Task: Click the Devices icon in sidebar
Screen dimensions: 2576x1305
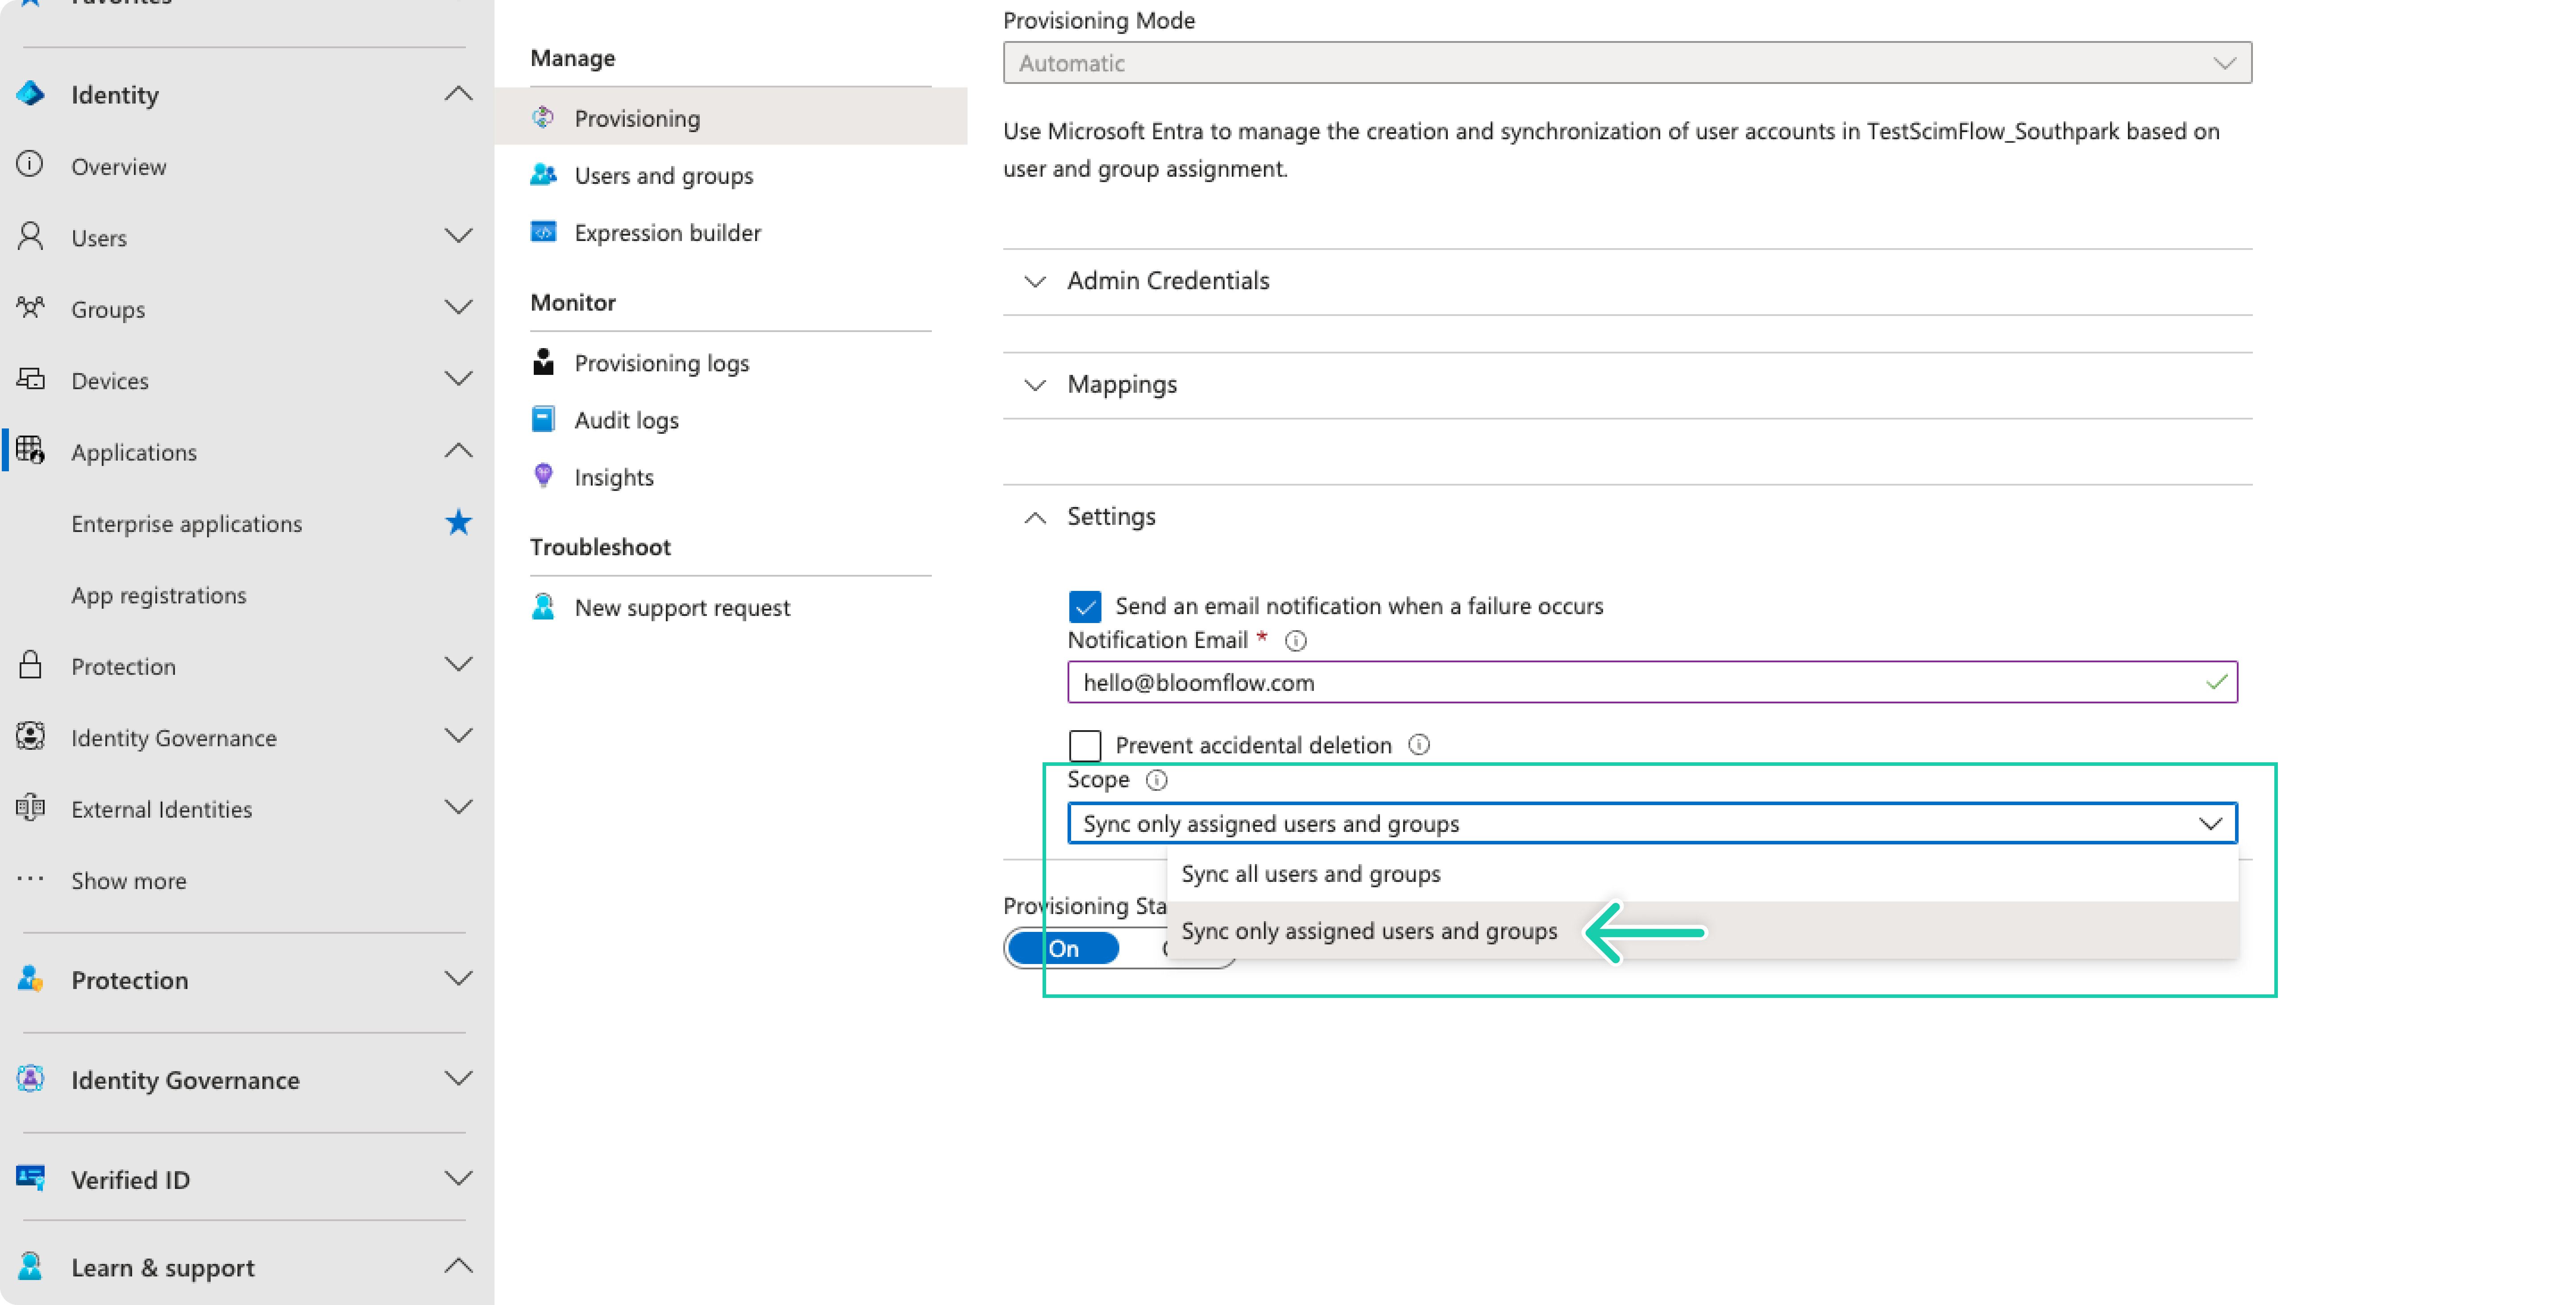Action: pos(30,379)
